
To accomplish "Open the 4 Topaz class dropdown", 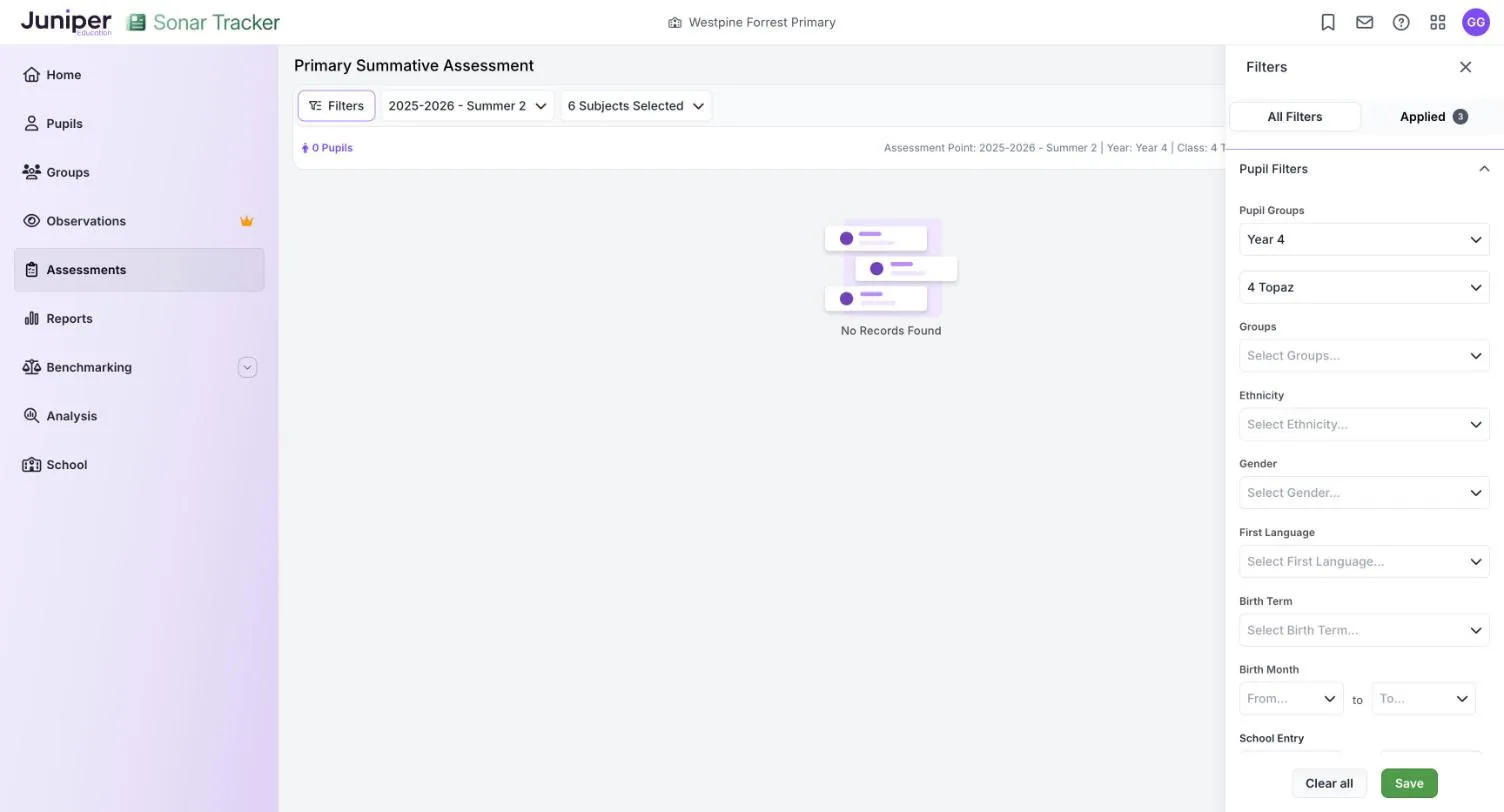I will point(1364,288).
